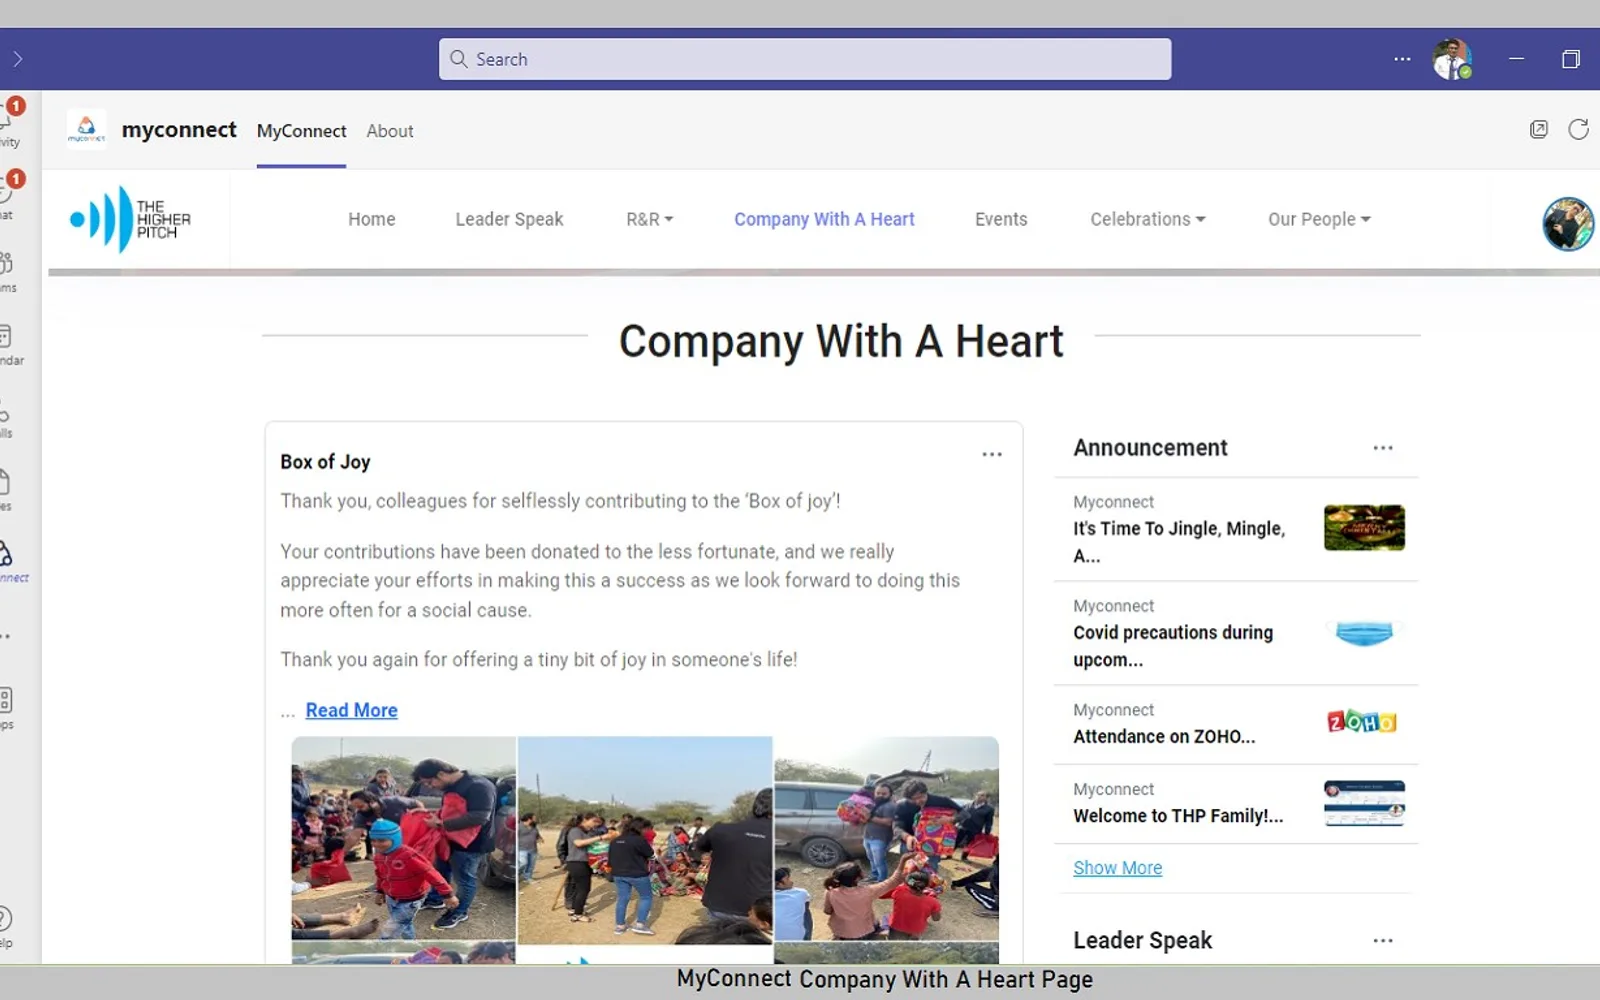
Task: Open first Box of Joy photo with child
Action: pyautogui.click(x=403, y=838)
